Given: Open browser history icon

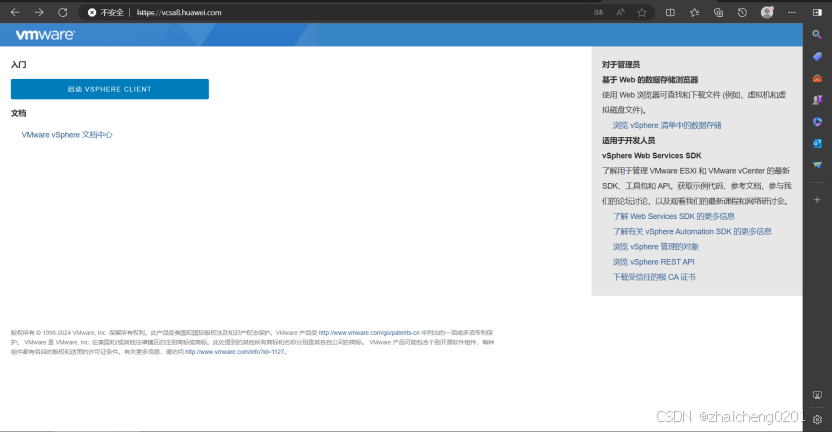Looking at the screenshot, I should tap(742, 12).
